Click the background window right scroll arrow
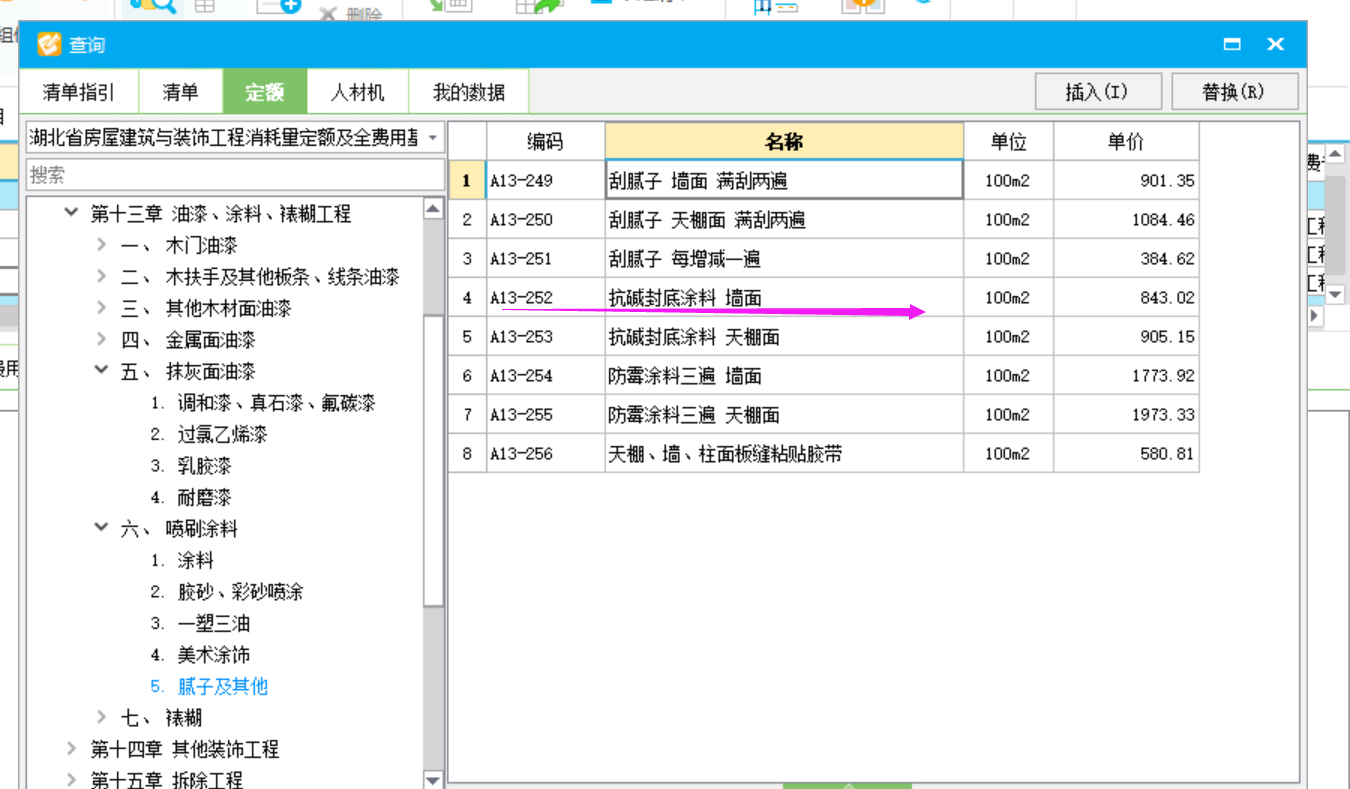The width and height of the screenshot is (1350, 789). click(1314, 315)
